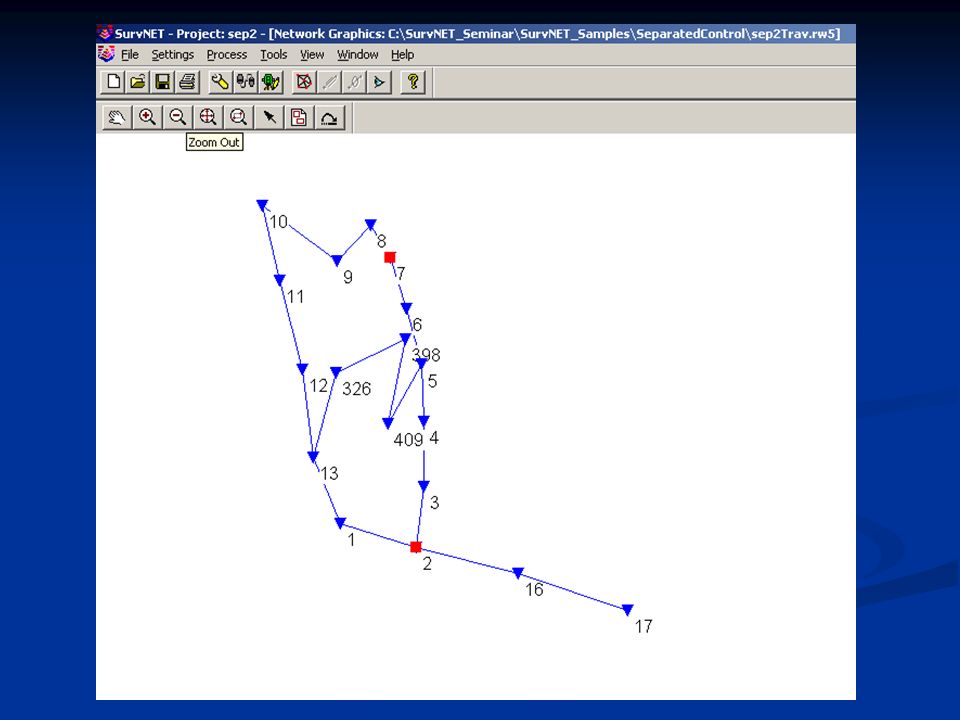Click the blue arrow graphics icon
This screenshot has height=720, width=960.
[379, 81]
